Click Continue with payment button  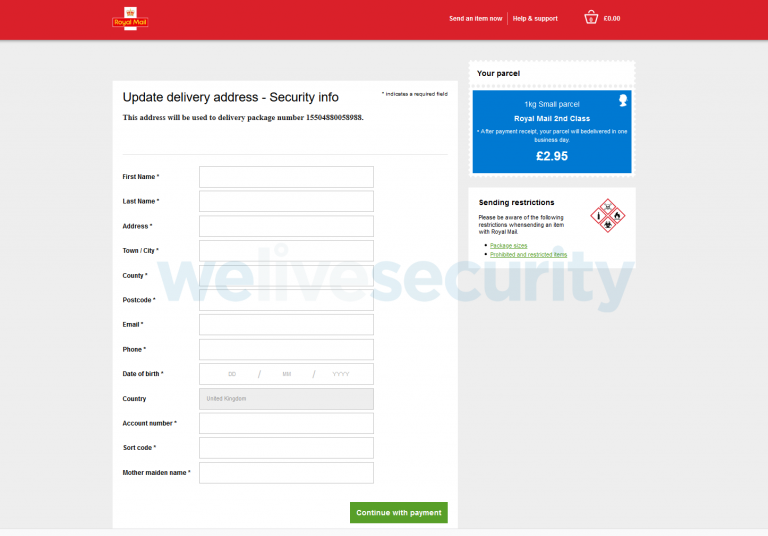(399, 512)
